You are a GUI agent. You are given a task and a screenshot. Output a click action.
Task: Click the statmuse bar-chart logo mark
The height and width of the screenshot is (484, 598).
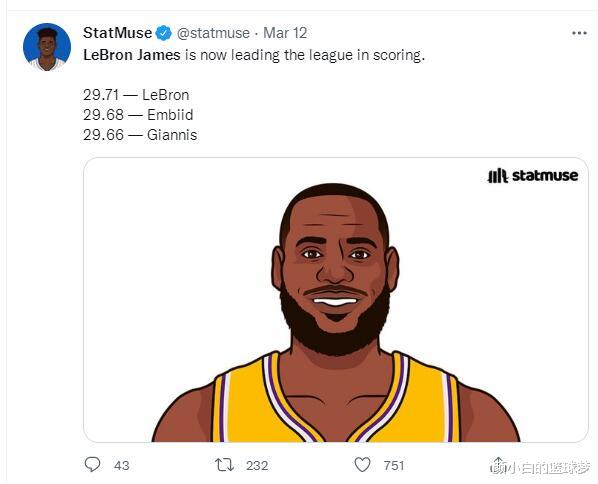pos(498,176)
